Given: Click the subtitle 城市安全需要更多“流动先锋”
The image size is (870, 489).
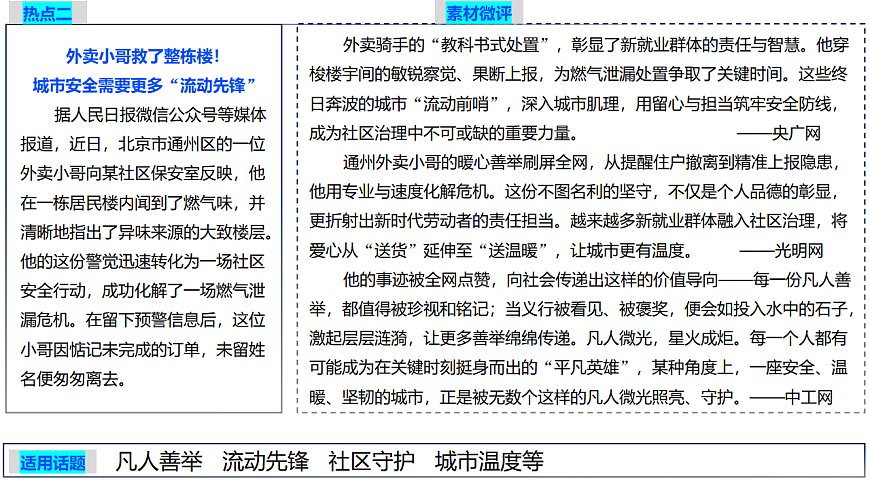Looking at the screenshot, I should pos(144,84).
